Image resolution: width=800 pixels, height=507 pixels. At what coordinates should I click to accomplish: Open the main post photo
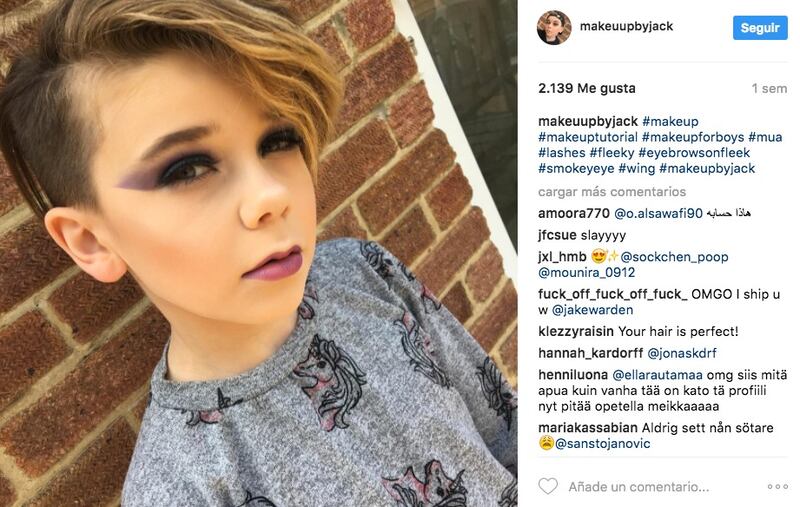(259, 254)
